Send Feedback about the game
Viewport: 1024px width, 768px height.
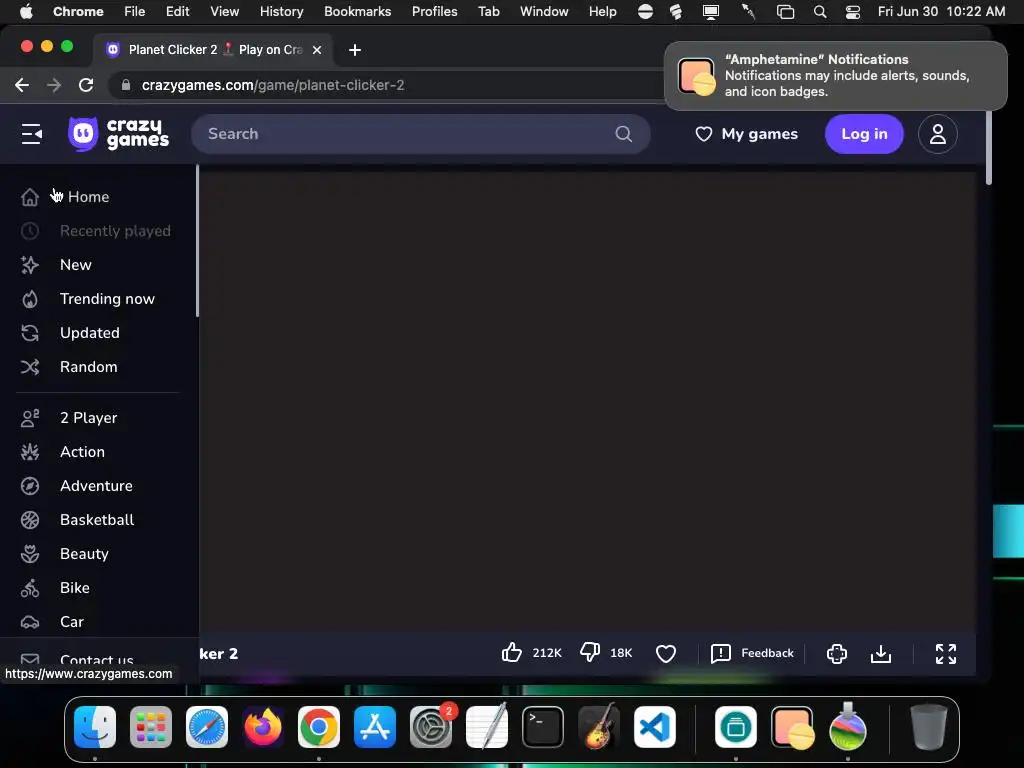coord(752,653)
